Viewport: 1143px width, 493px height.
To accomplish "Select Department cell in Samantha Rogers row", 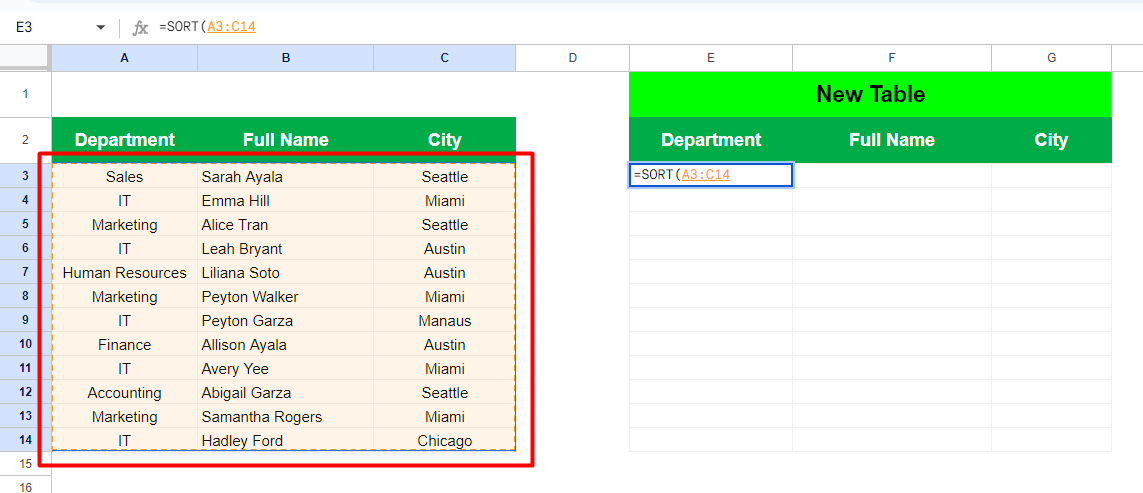I will point(125,417).
